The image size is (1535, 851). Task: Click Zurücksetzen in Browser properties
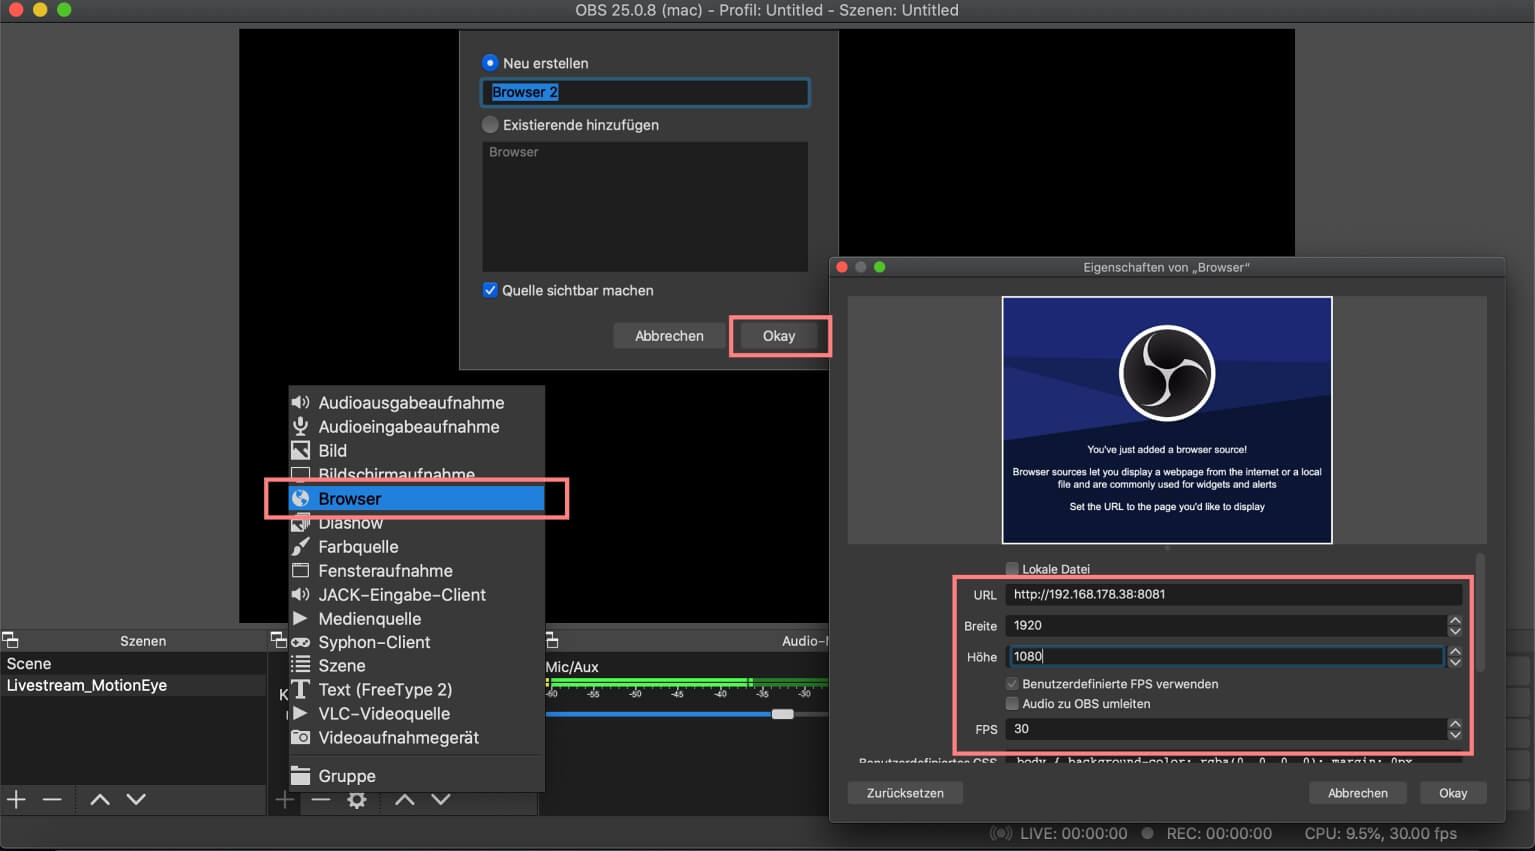pos(905,793)
